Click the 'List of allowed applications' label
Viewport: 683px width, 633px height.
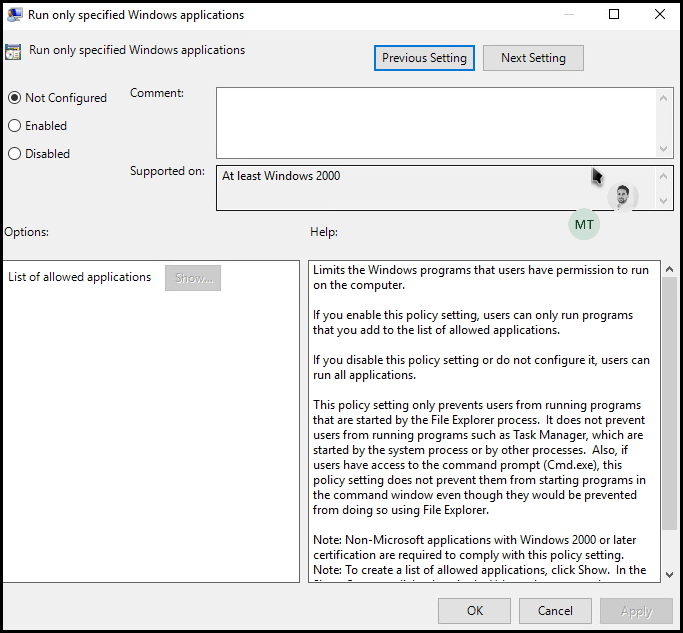79,277
